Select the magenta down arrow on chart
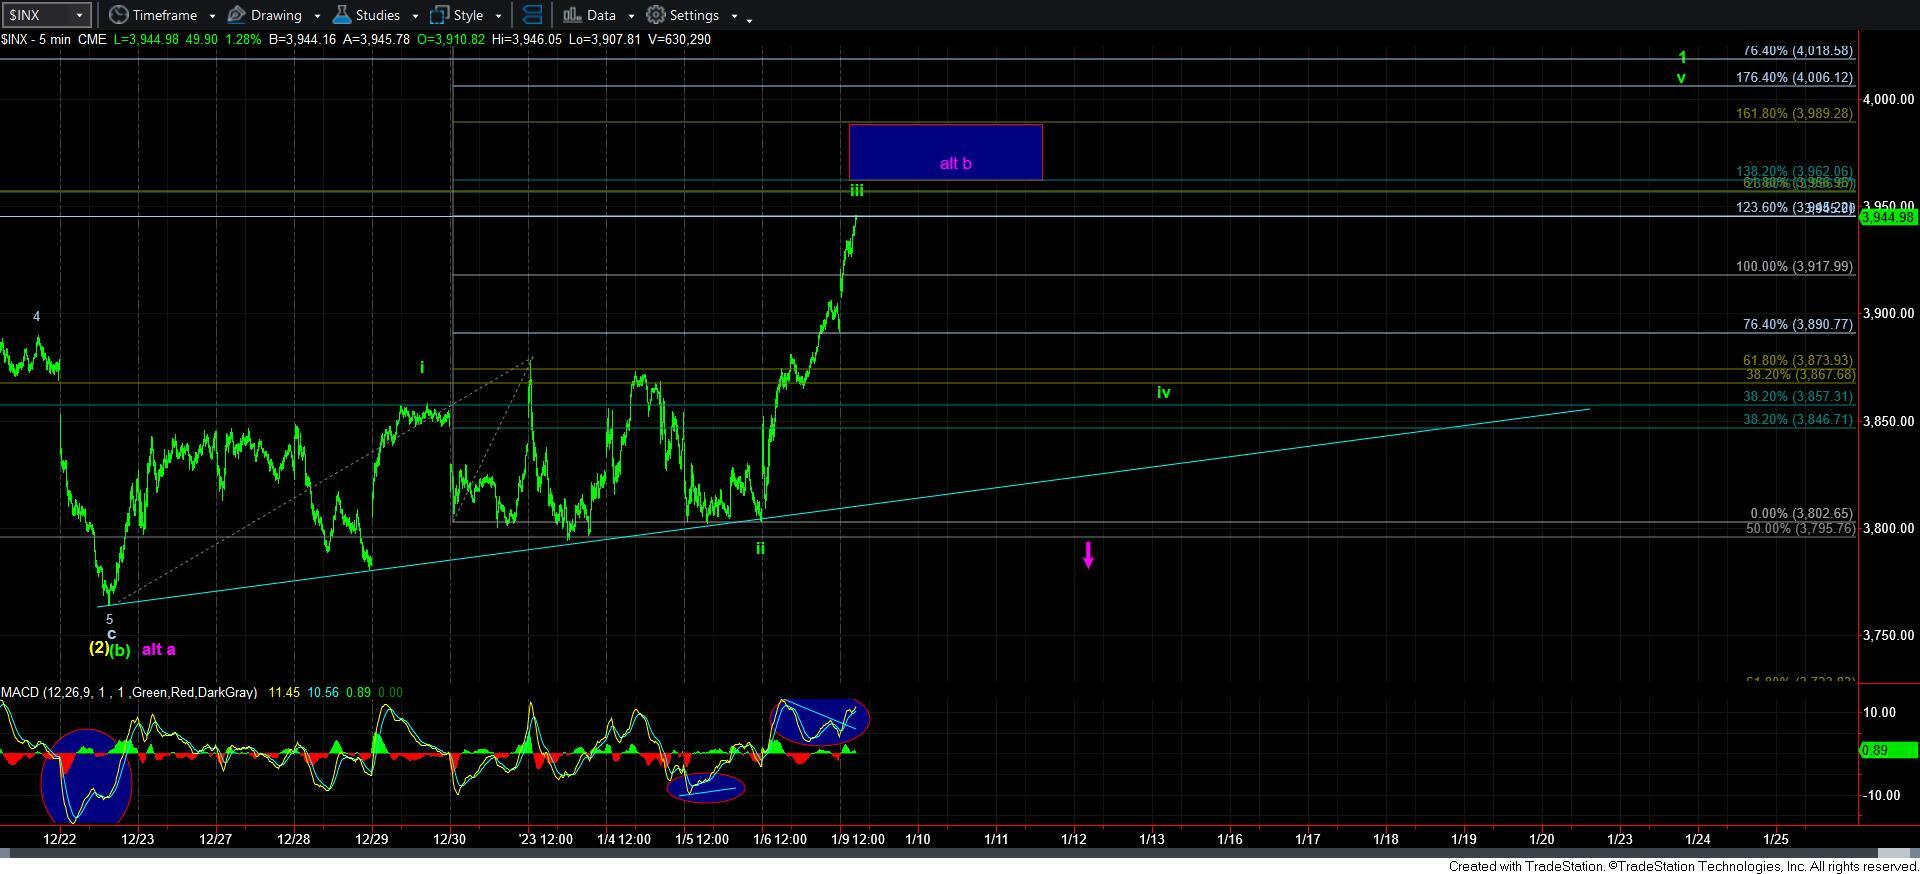Screen dimensions: 1920x874 click(1088, 555)
